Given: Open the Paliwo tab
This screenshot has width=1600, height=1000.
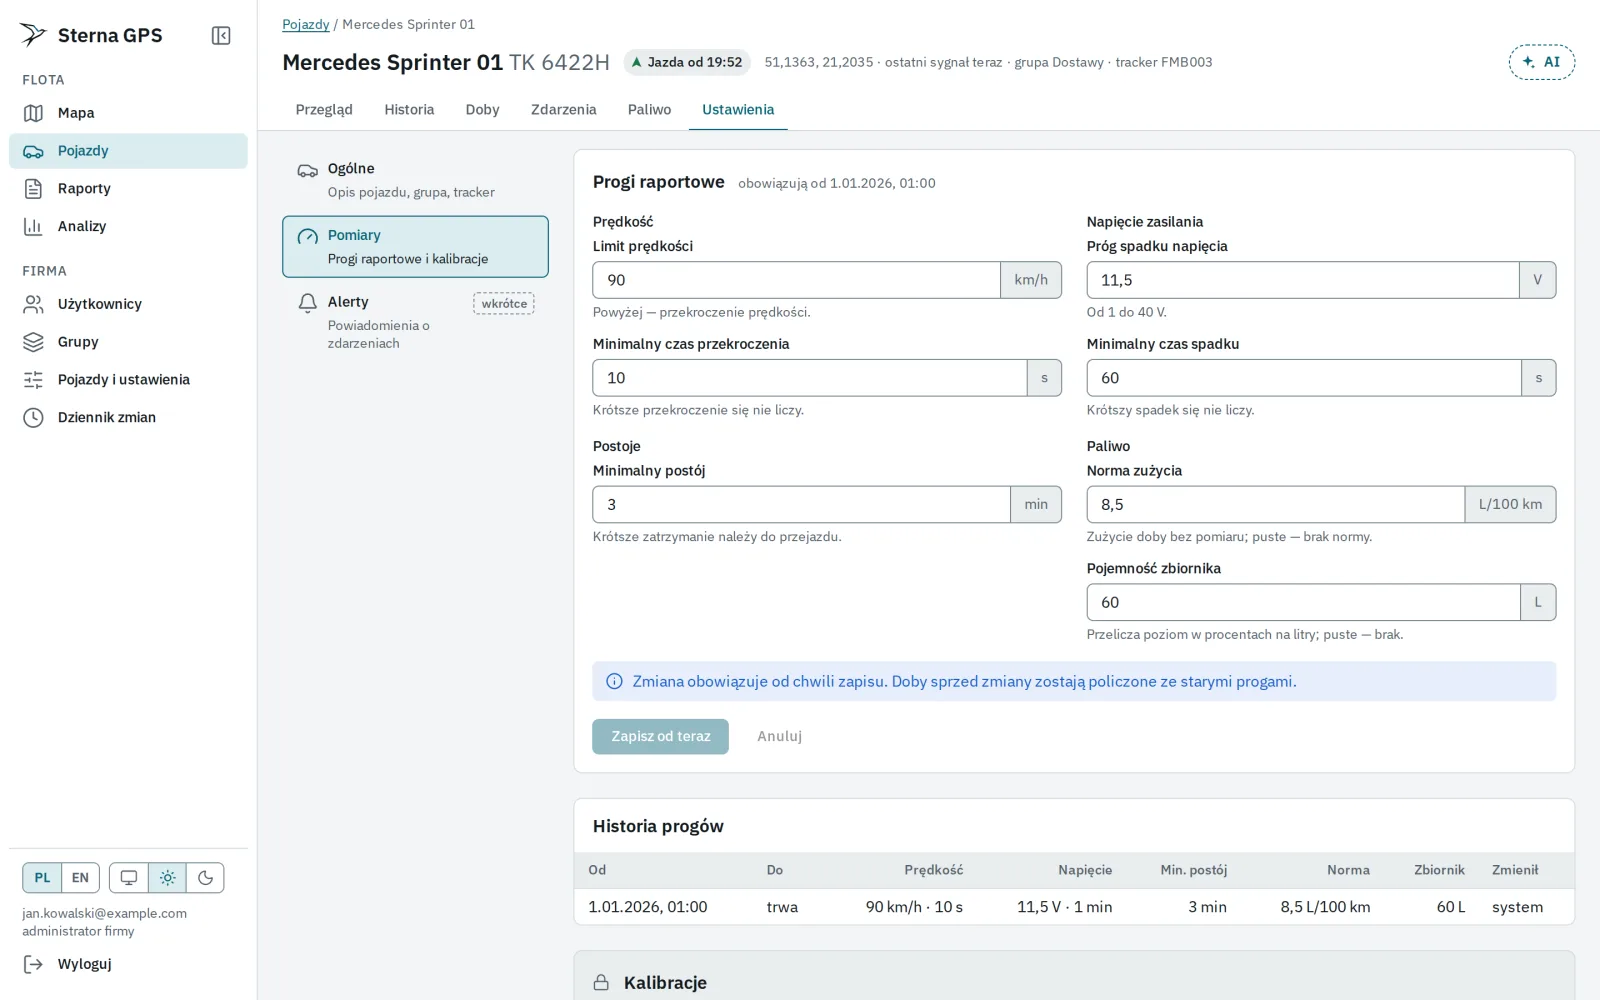Looking at the screenshot, I should pyautogui.click(x=649, y=110).
